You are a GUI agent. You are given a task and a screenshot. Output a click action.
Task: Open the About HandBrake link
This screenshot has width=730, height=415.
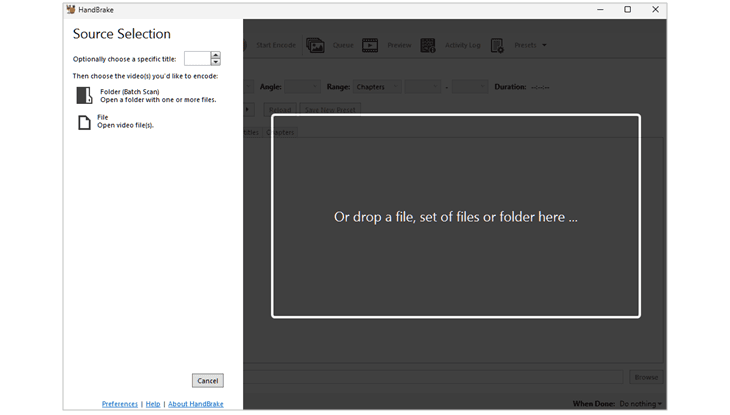pyautogui.click(x=196, y=404)
